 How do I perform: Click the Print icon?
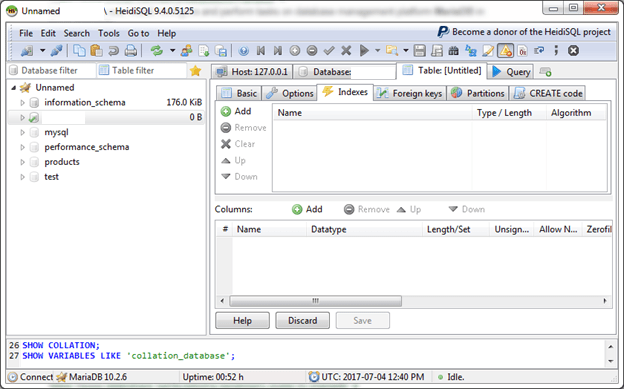click(131, 51)
